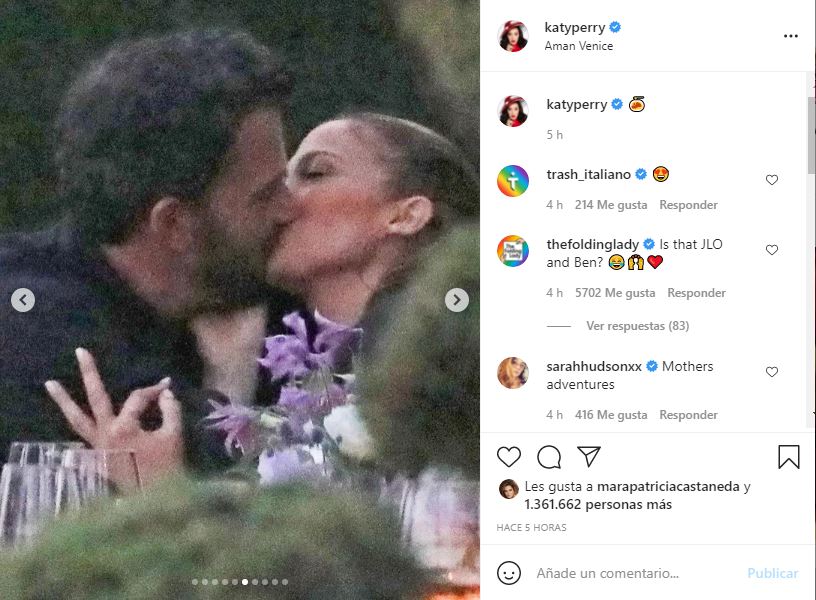This screenshot has height=600, width=816.
Task: Open the three-dot post options menu
Action: tap(791, 36)
